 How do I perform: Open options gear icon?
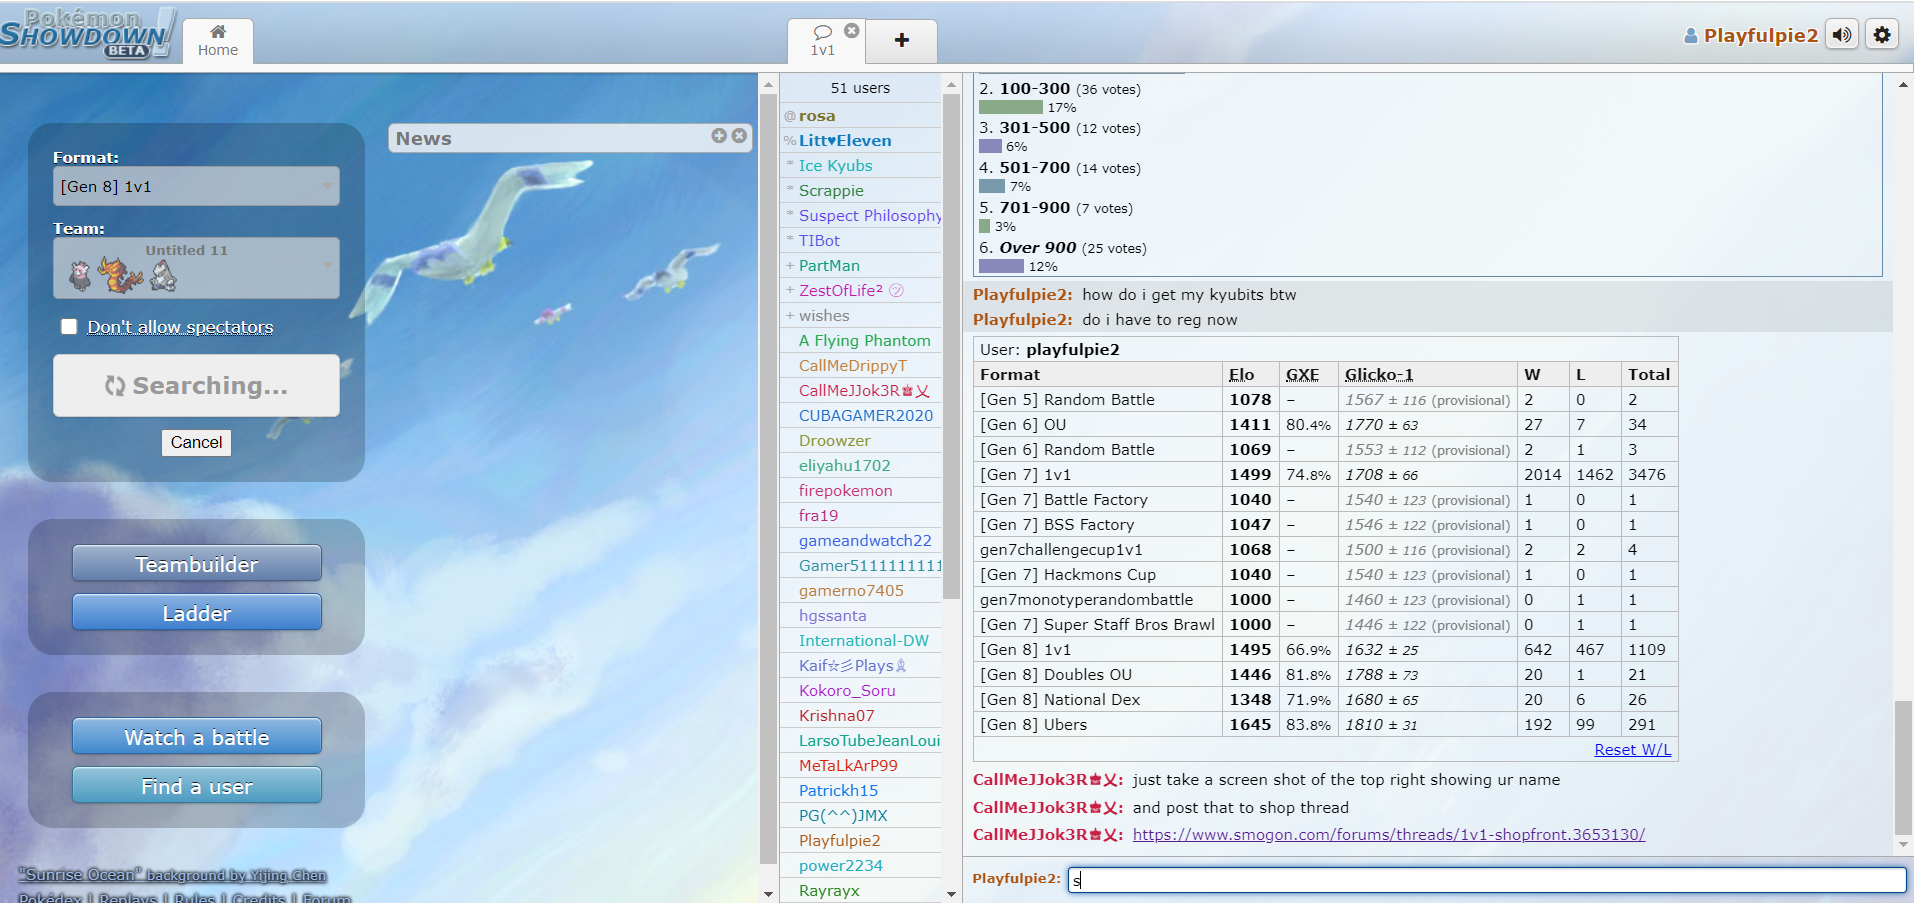1882,35
